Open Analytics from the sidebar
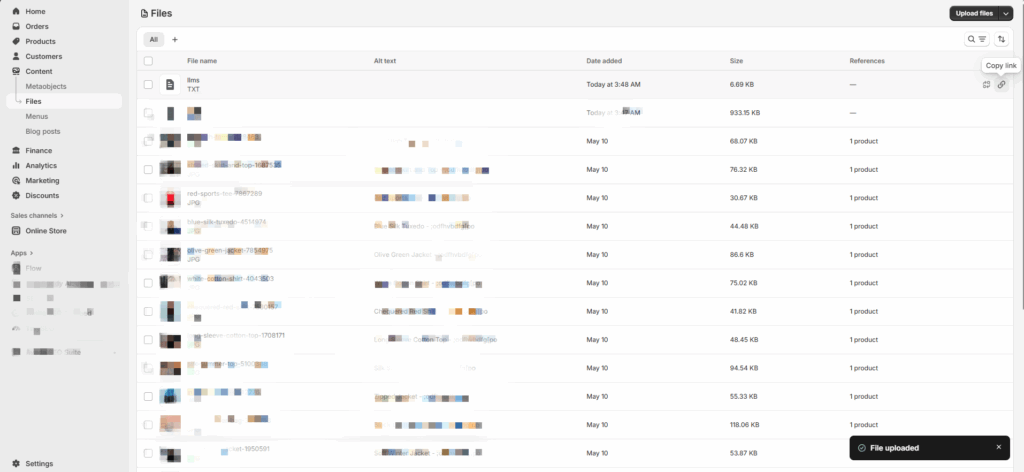Viewport: 1024px width, 472px height. (x=41, y=165)
